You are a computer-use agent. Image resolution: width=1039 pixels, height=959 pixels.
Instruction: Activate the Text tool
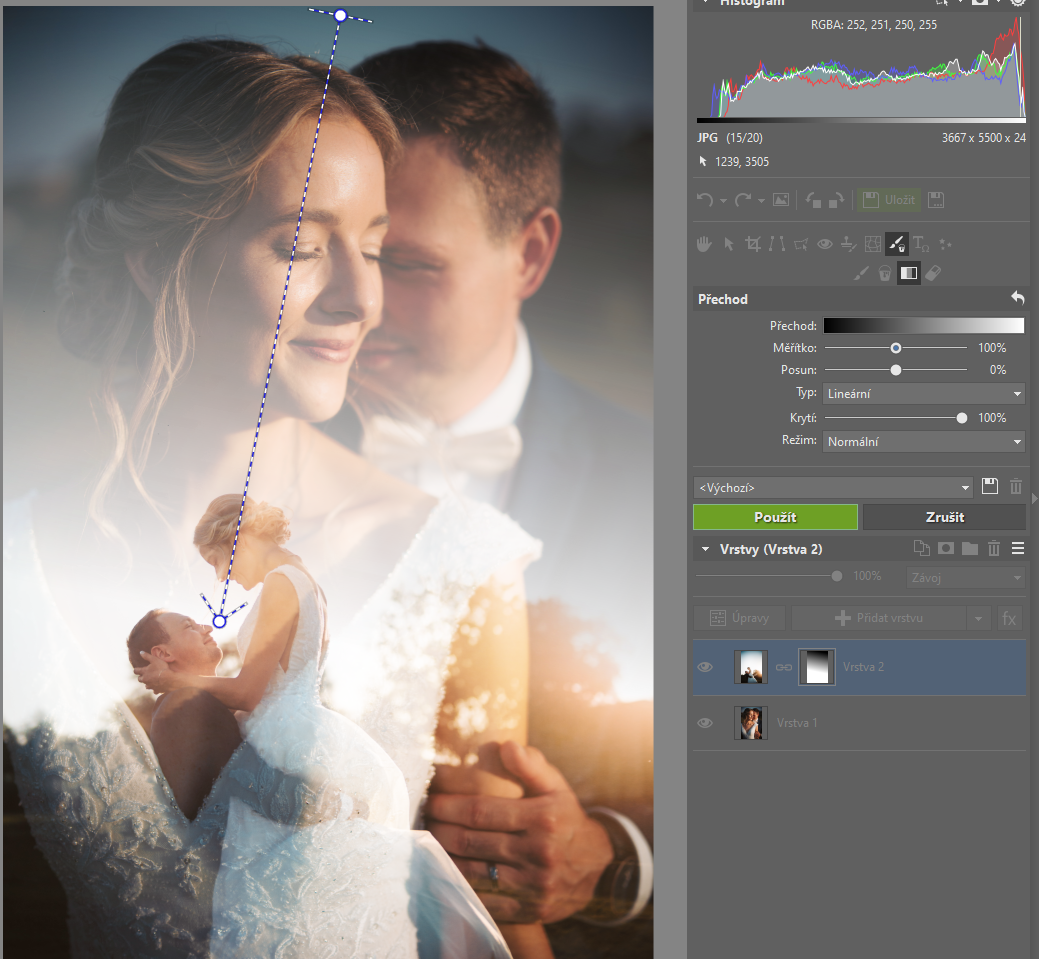point(921,243)
